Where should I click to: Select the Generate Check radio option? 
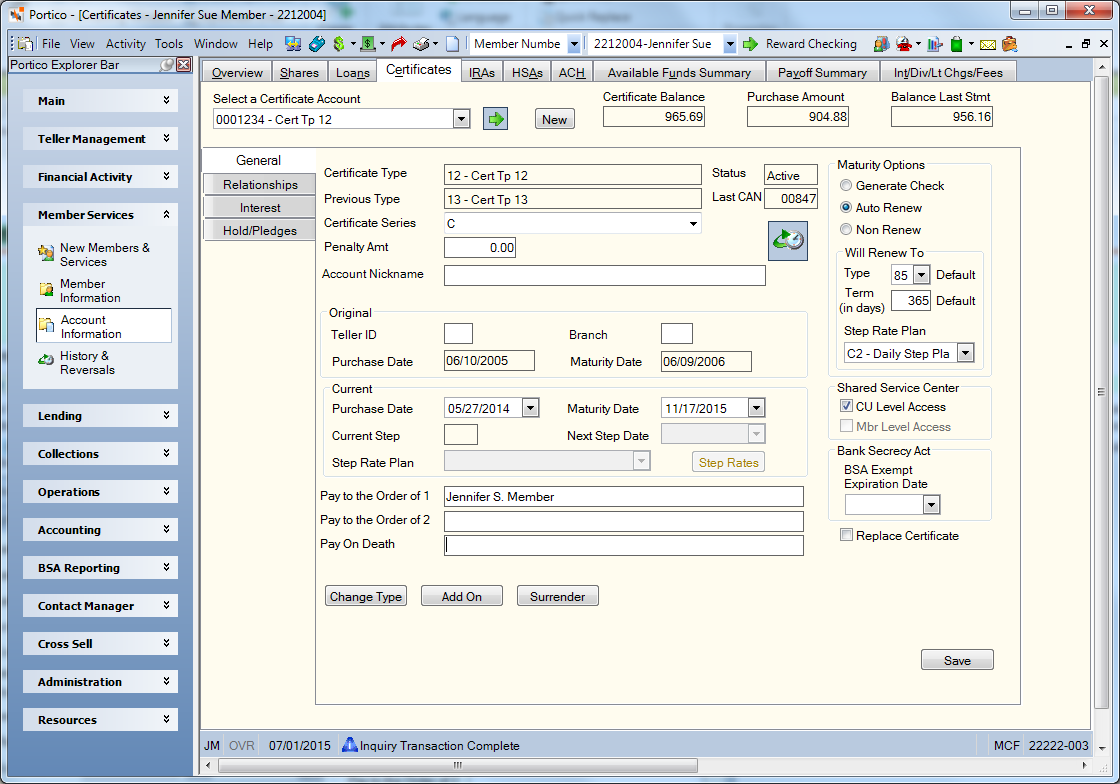(846, 185)
